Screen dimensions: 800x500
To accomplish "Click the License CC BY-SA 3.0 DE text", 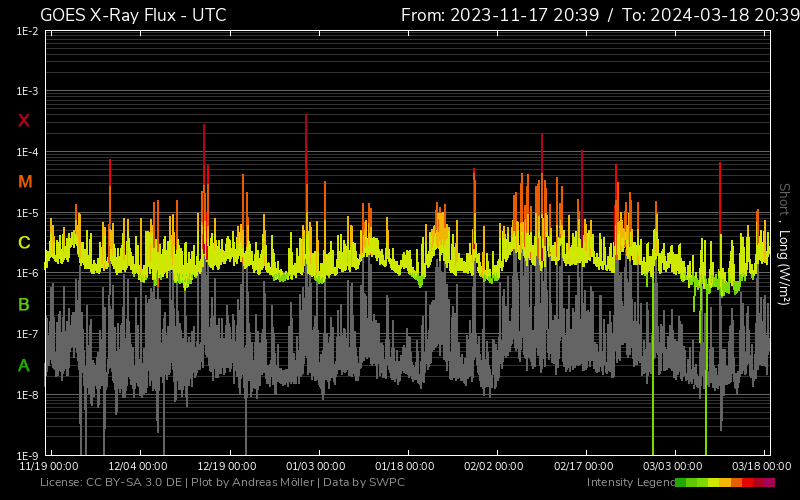I will 110,483.
